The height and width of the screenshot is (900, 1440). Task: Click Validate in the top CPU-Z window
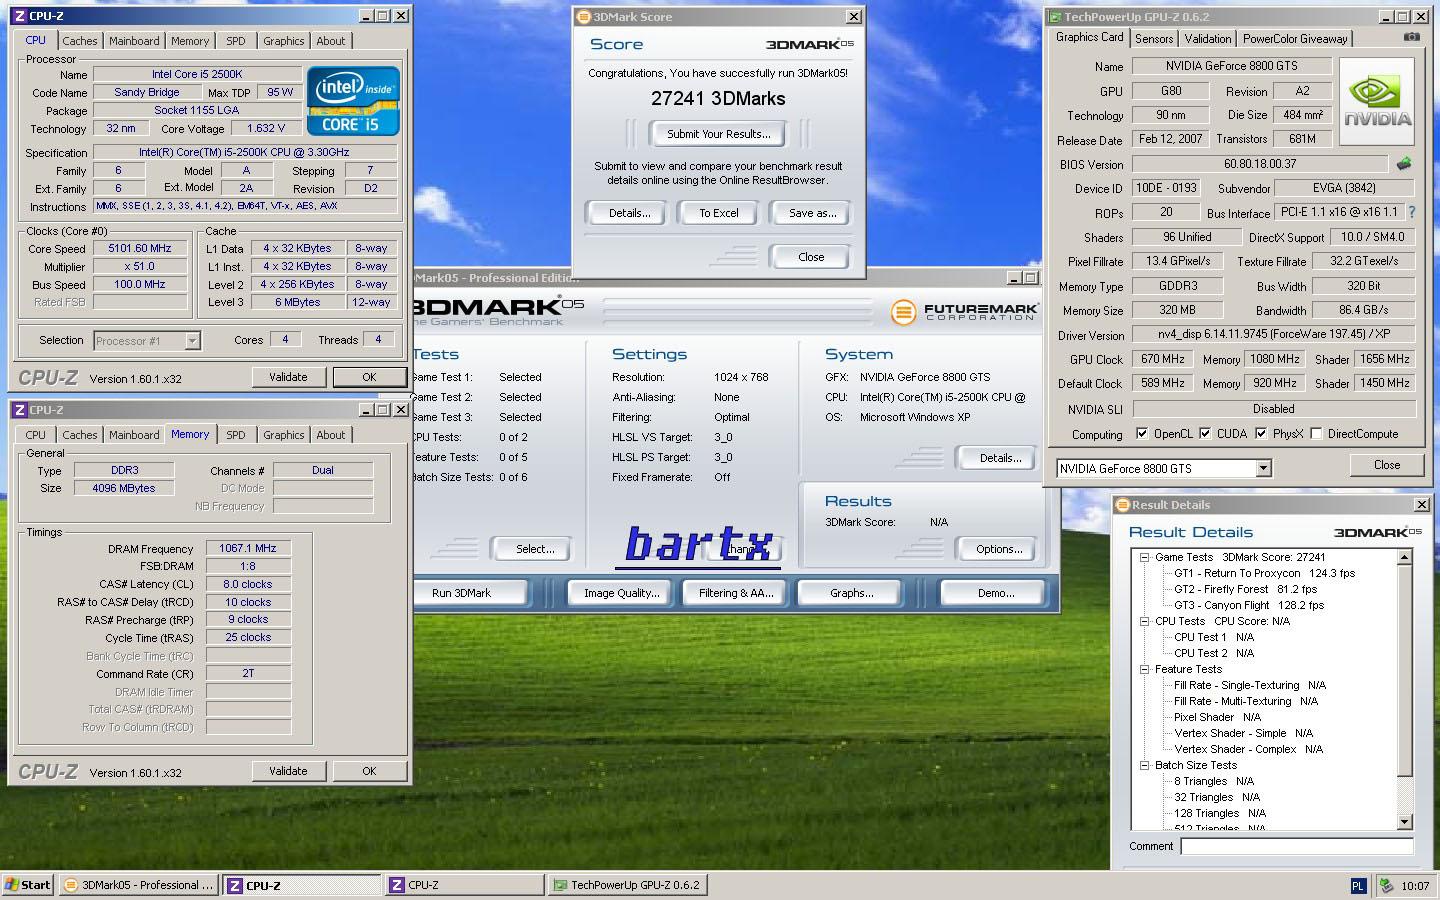point(288,377)
